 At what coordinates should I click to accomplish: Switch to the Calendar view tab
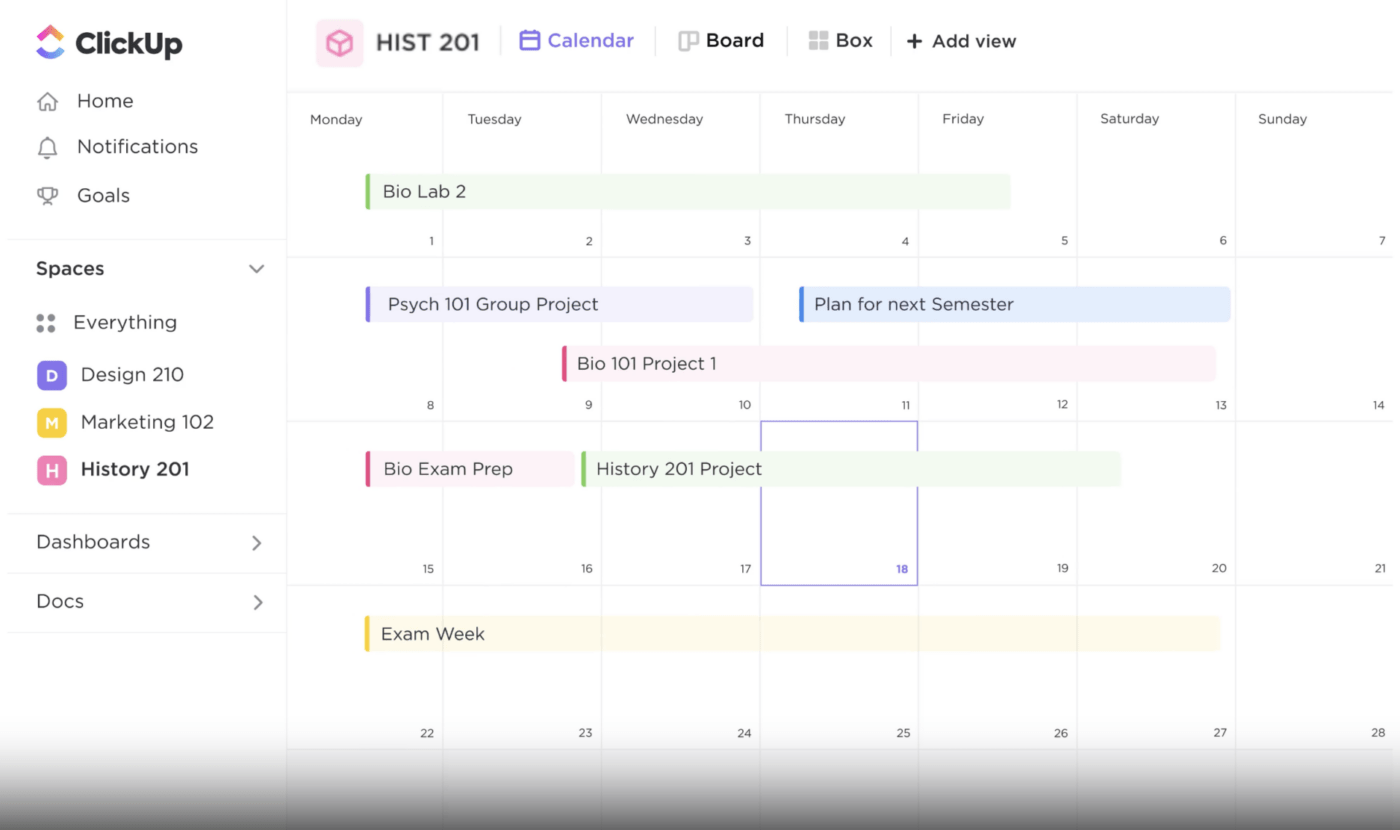577,41
